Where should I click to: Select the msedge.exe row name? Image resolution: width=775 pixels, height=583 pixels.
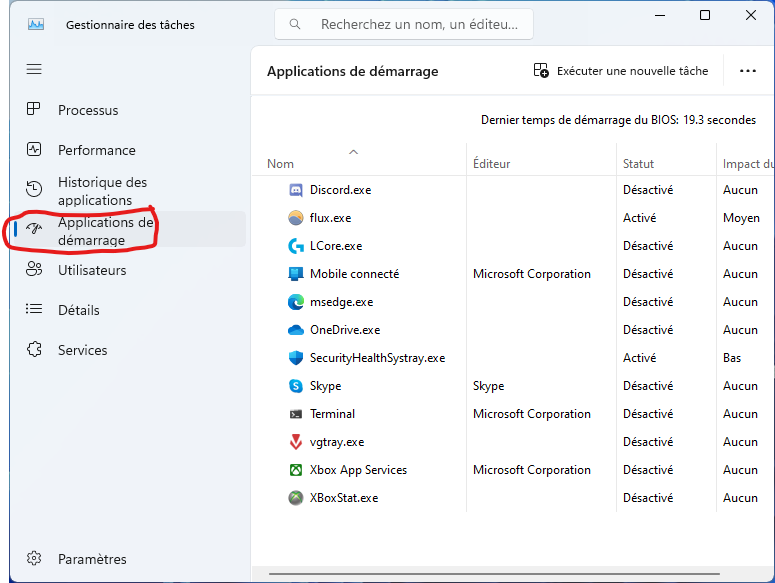pyautogui.click(x=342, y=302)
